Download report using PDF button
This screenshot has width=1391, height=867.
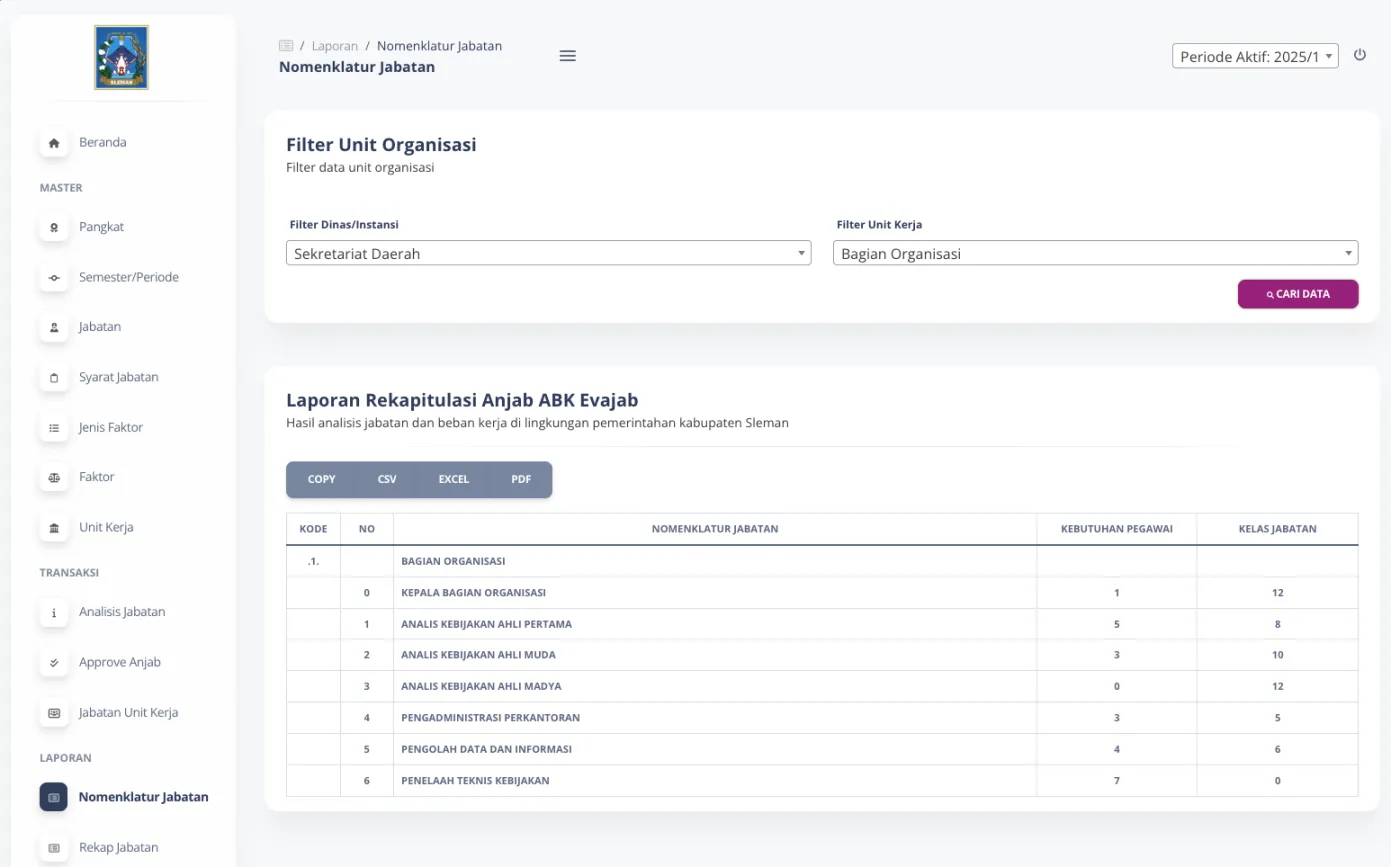point(521,480)
